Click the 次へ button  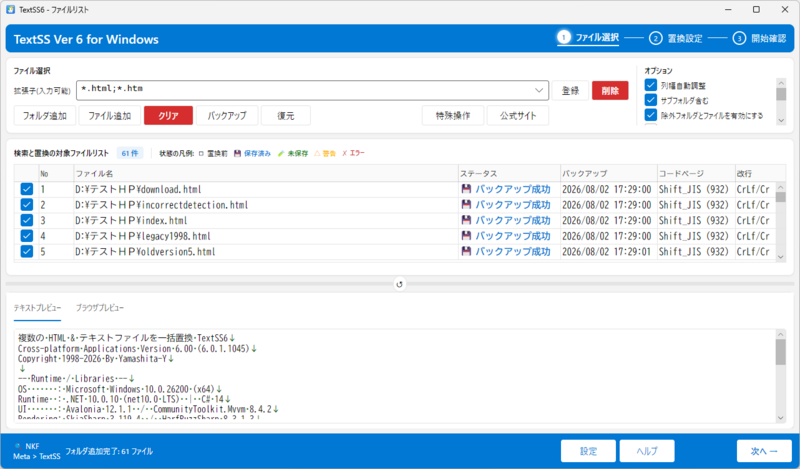coord(764,451)
